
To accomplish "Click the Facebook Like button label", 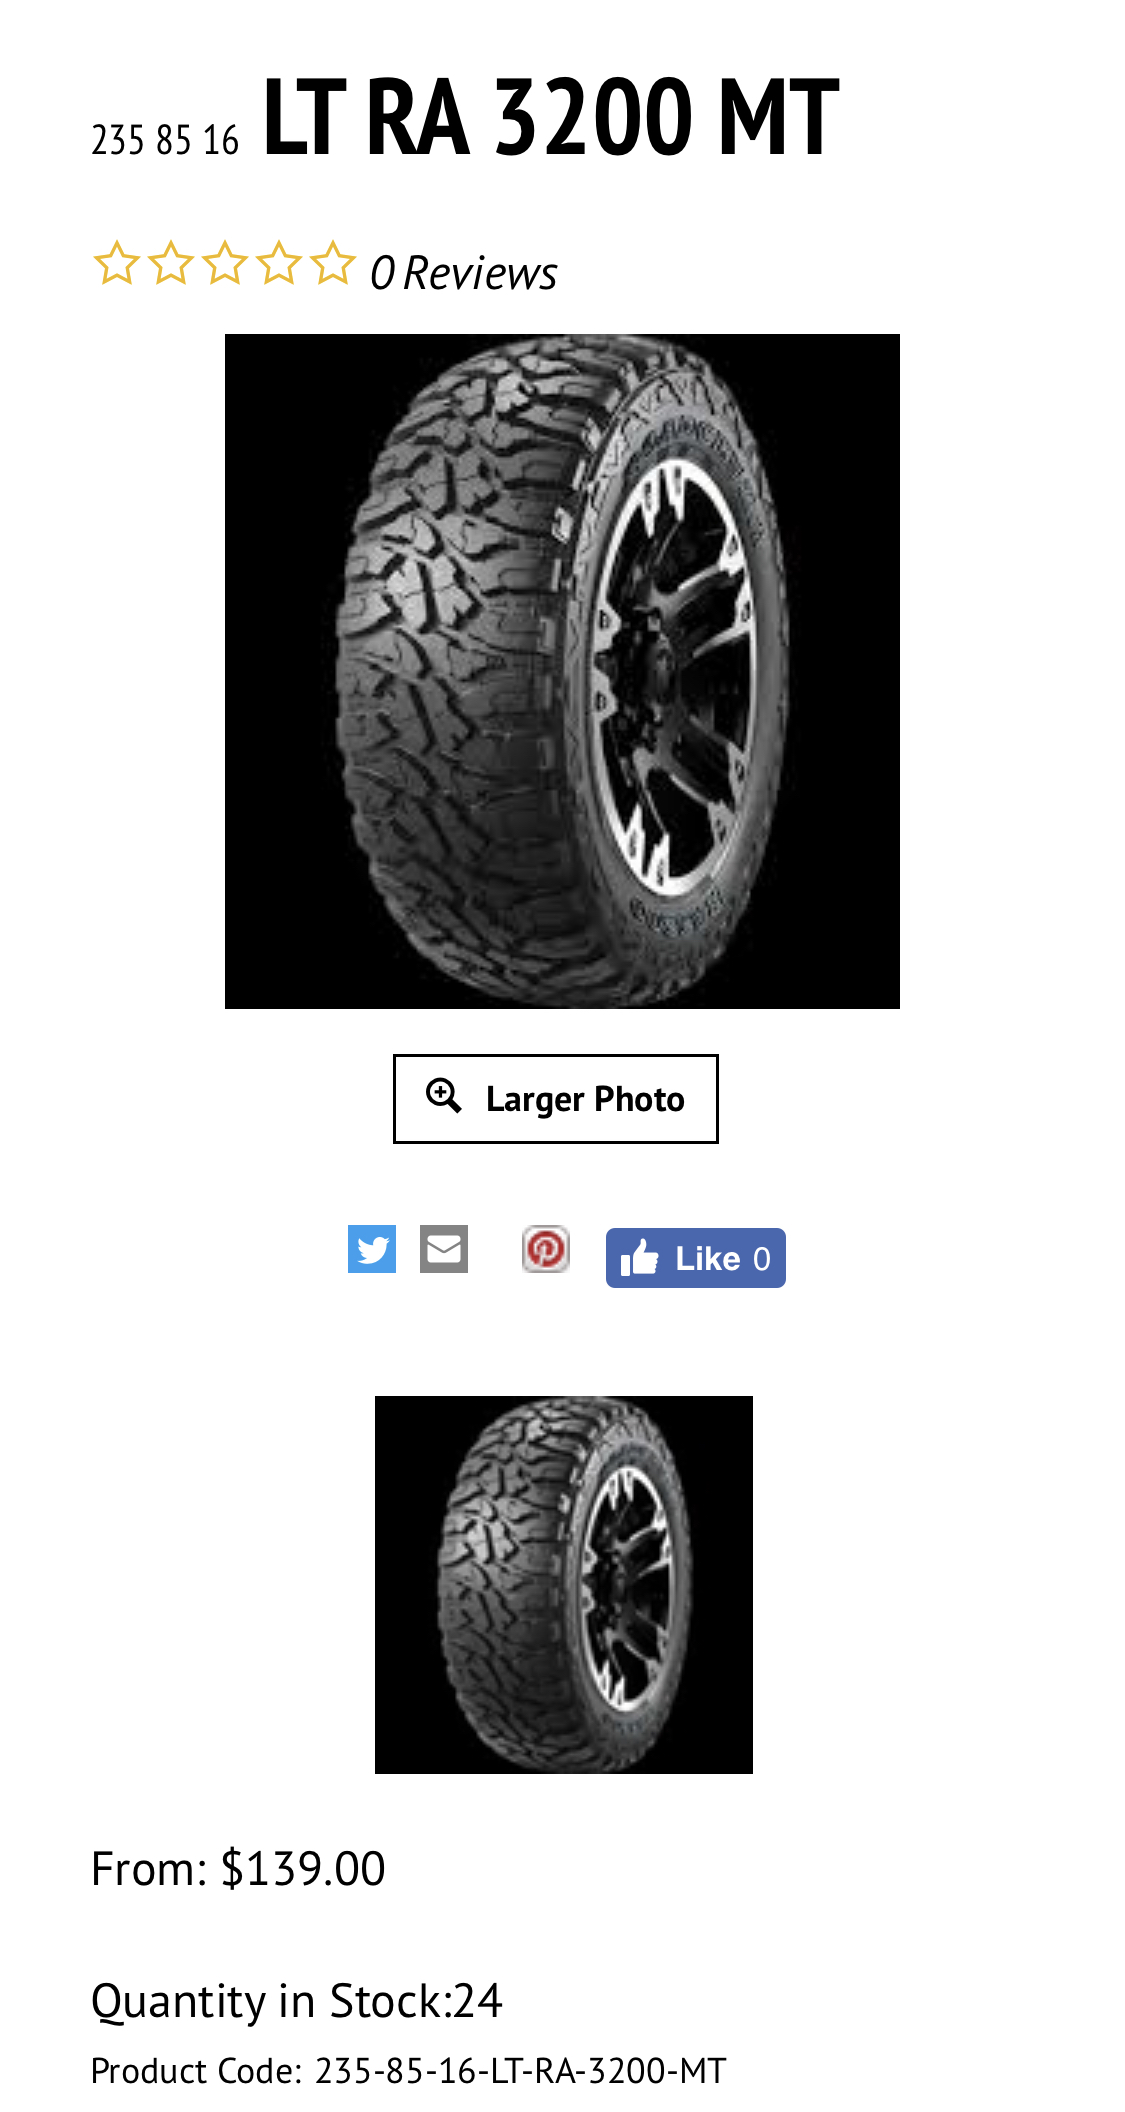I will (708, 1258).
